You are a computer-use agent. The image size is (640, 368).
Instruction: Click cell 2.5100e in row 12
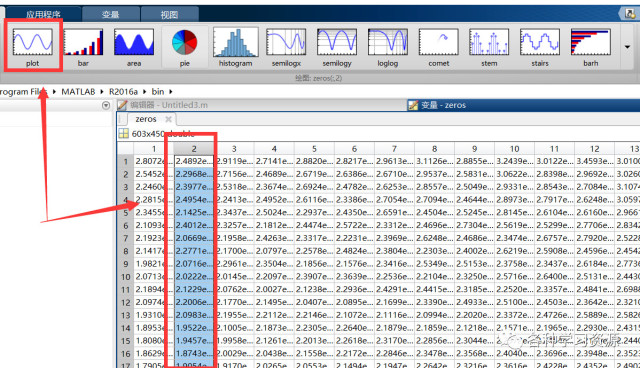(x=514, y=302)
